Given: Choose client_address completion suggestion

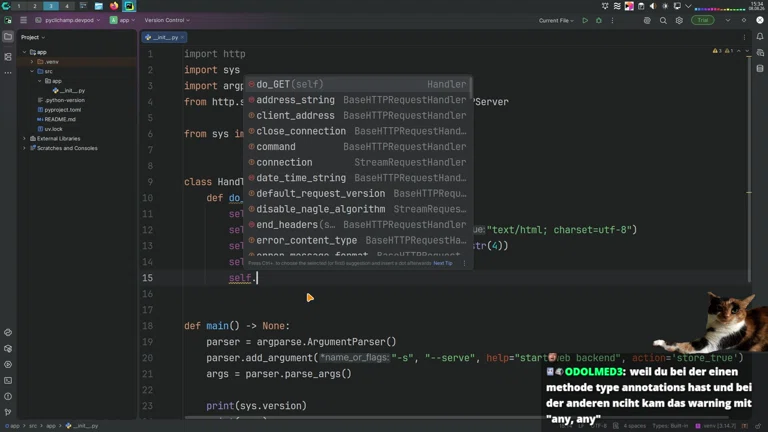Looking at the screenshot, I should (358, 116).
